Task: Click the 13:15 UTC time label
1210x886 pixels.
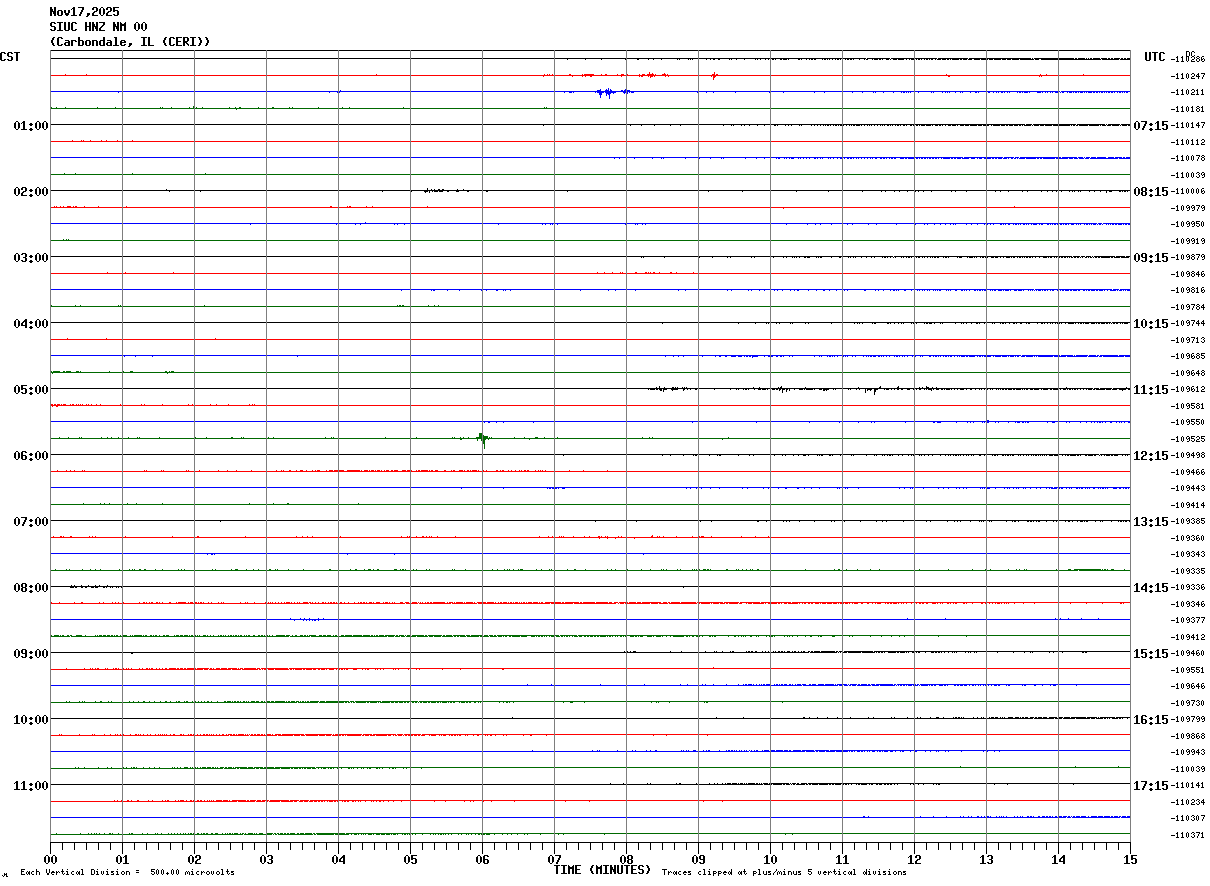Action: tap(1151, 522)
